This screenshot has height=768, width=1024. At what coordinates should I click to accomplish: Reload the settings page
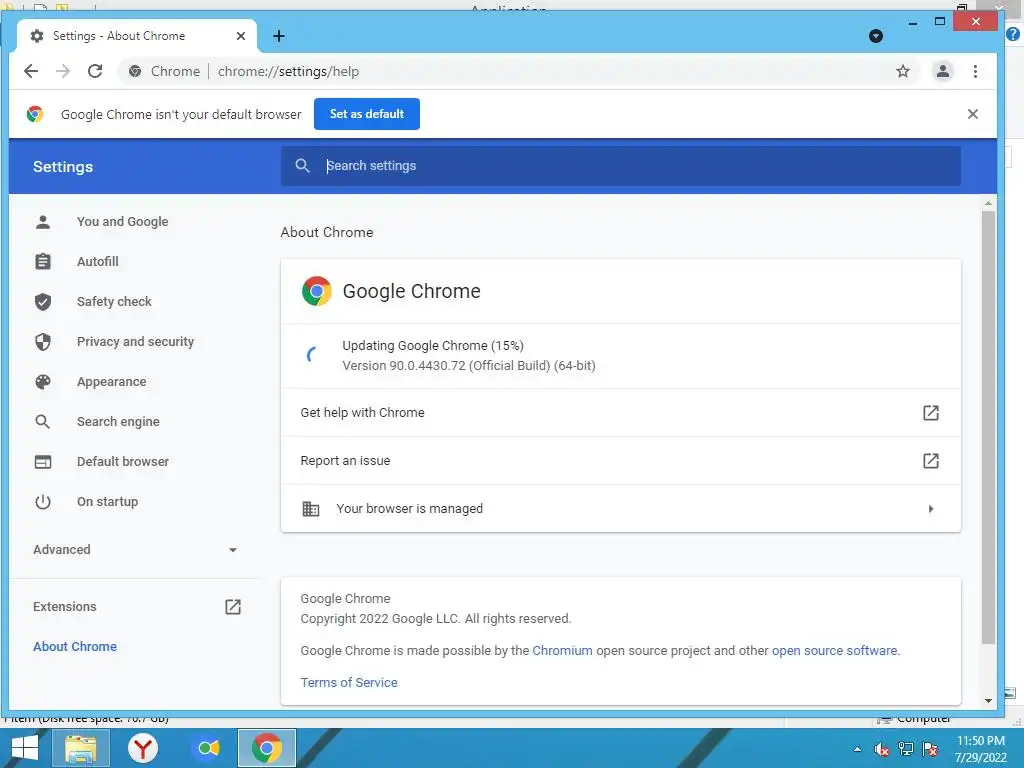click(x=95, y=71)
